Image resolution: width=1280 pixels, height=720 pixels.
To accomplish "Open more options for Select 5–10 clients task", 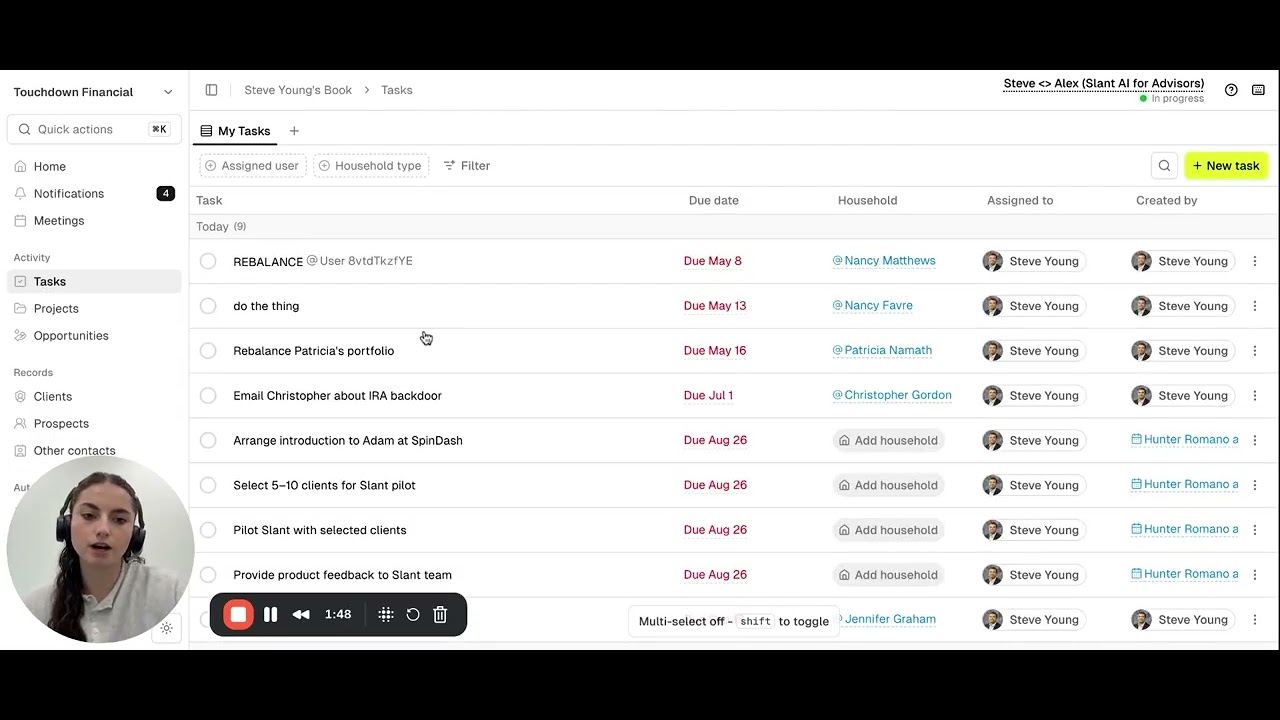I will (1254, 485).
